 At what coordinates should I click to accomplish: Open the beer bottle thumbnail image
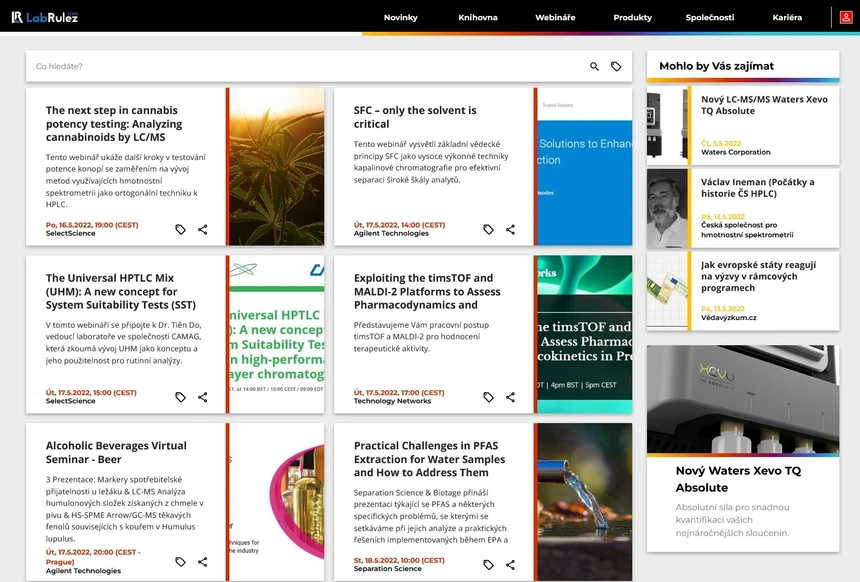tap(277, 502)
